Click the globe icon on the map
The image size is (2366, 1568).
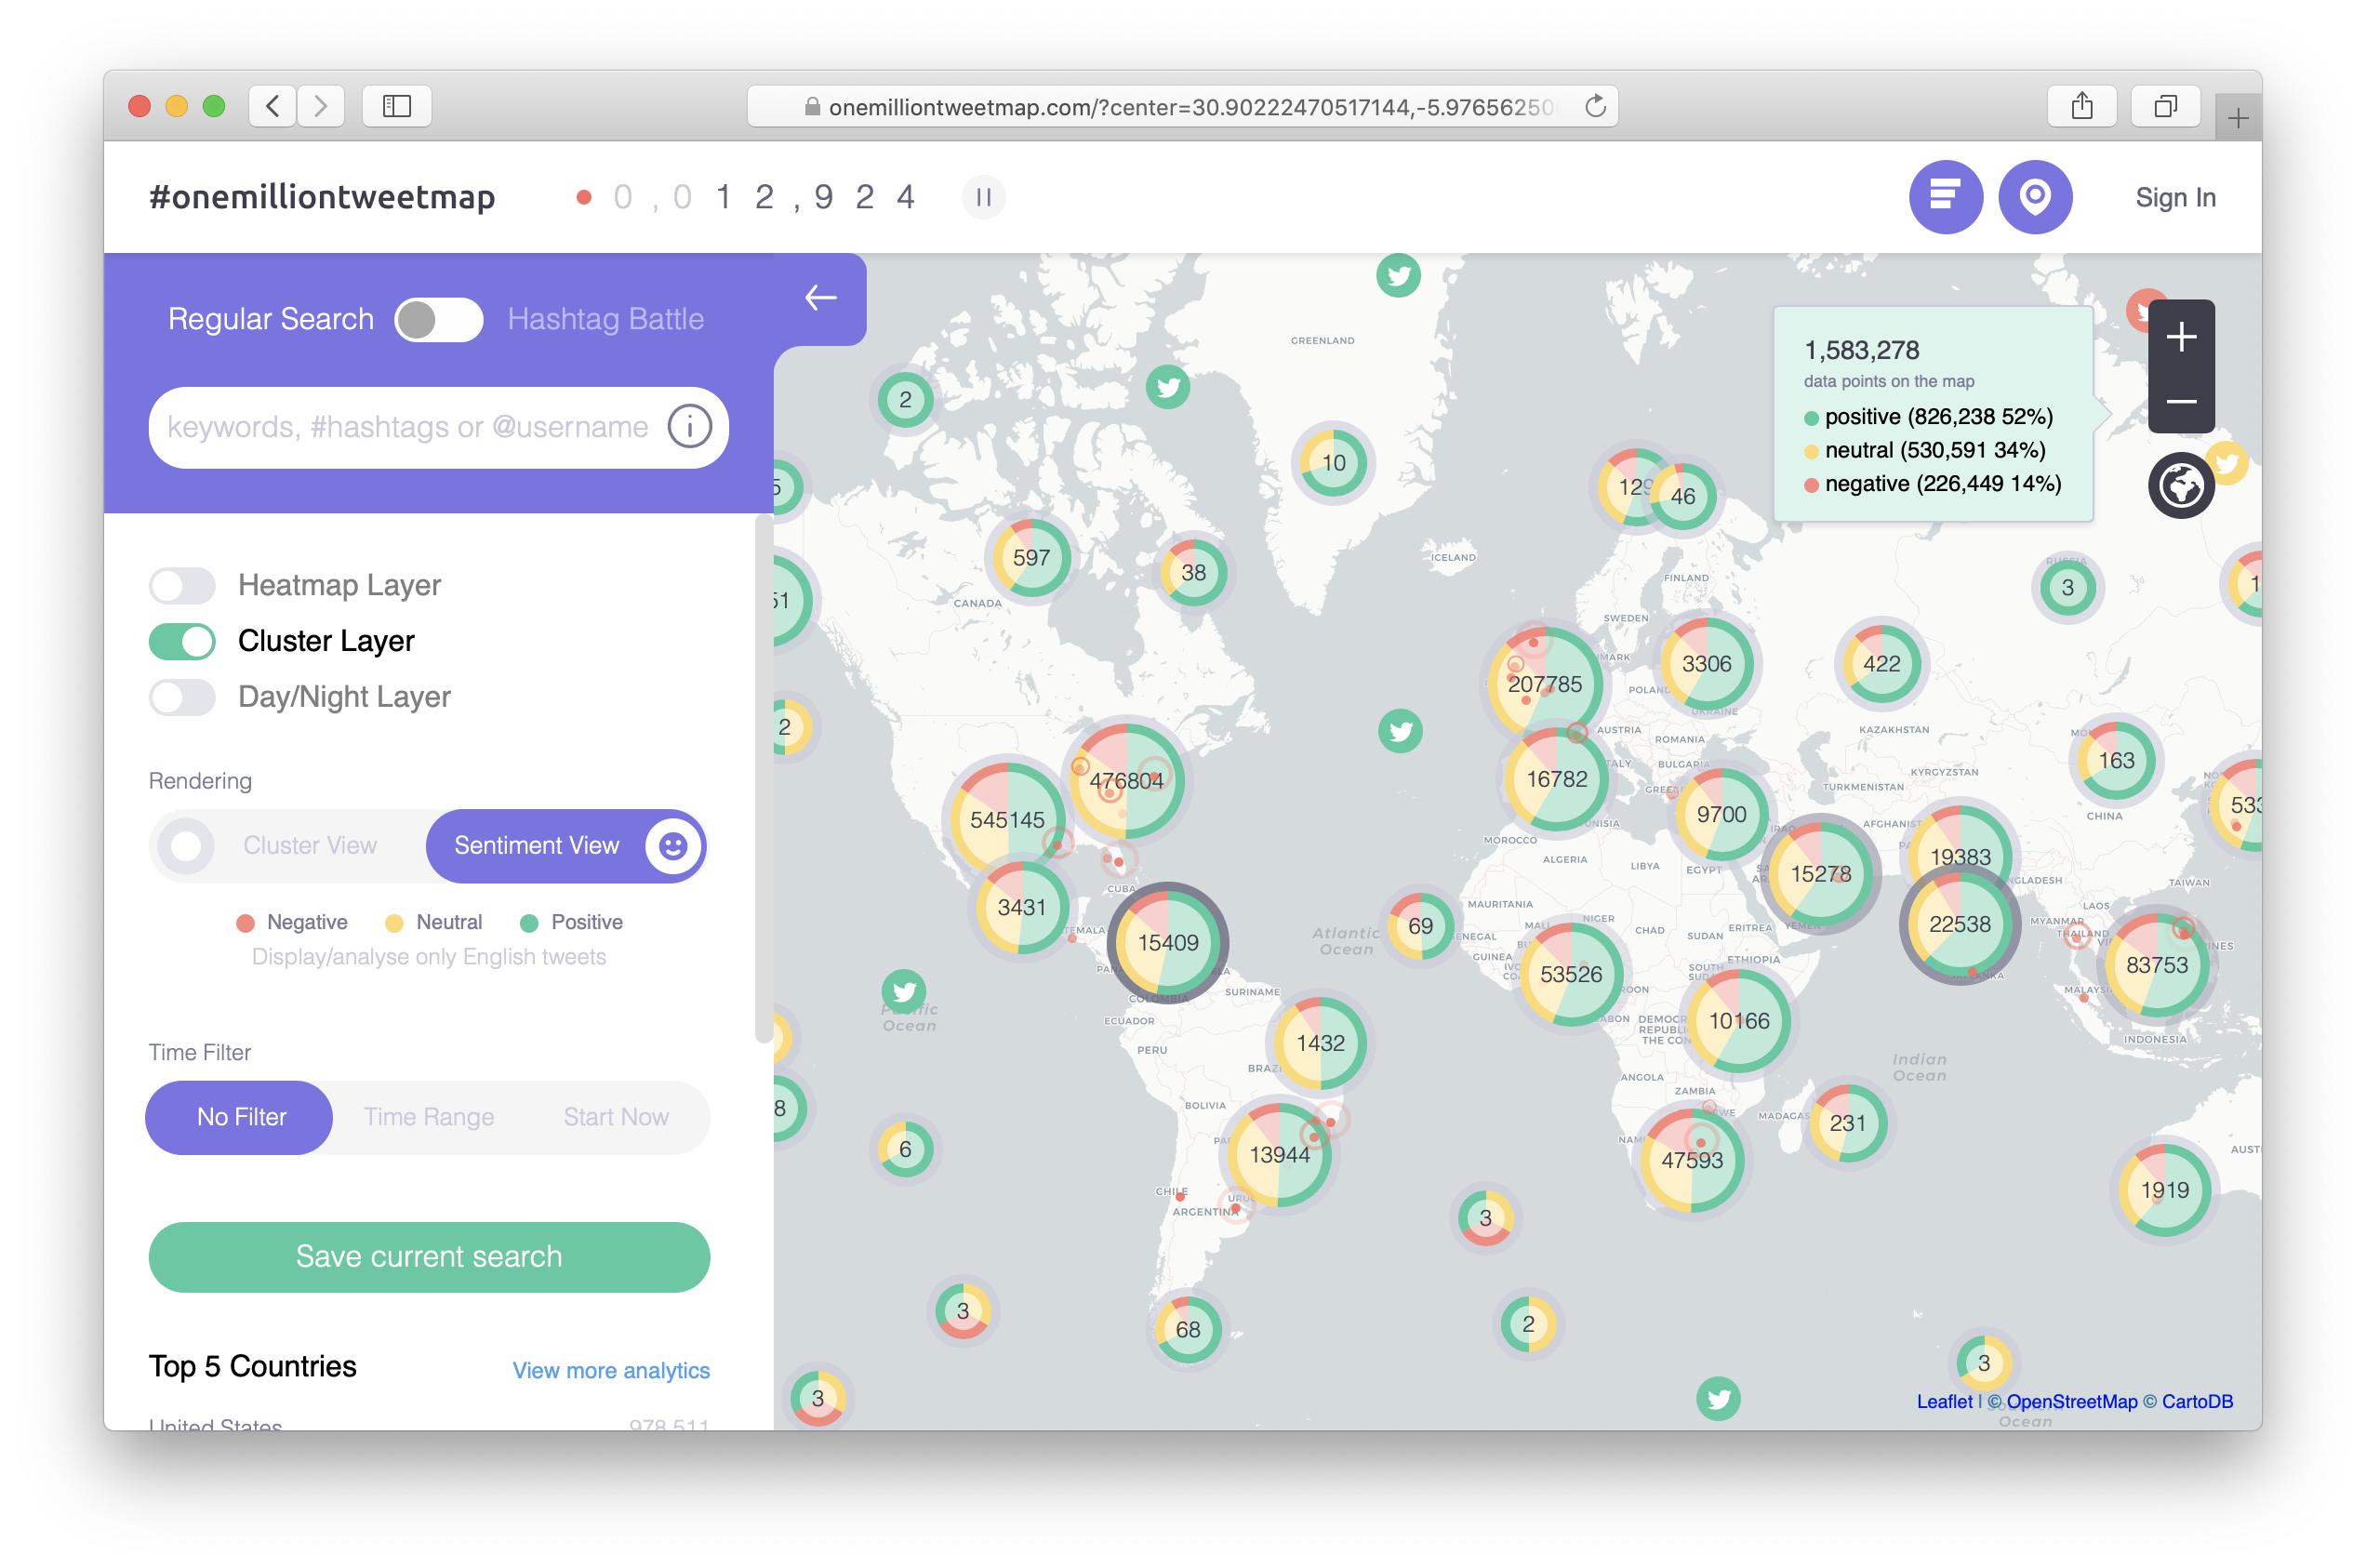[x=2181, y=486]
